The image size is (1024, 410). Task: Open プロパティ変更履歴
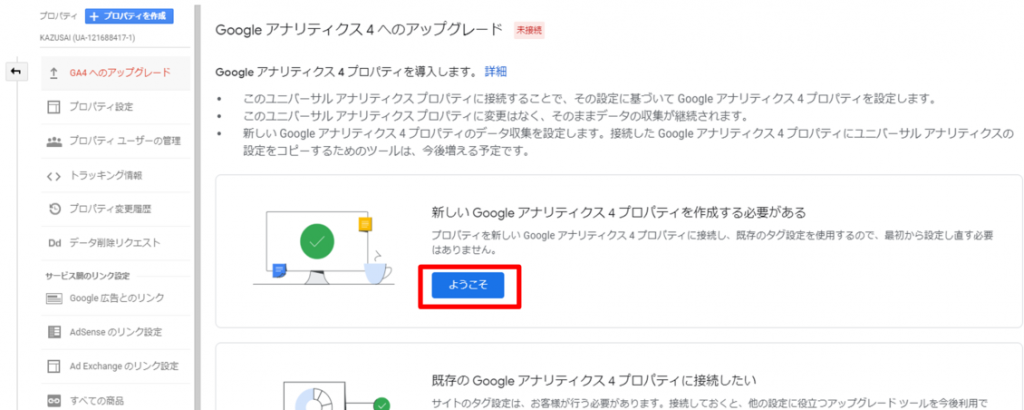click(115, 209)
